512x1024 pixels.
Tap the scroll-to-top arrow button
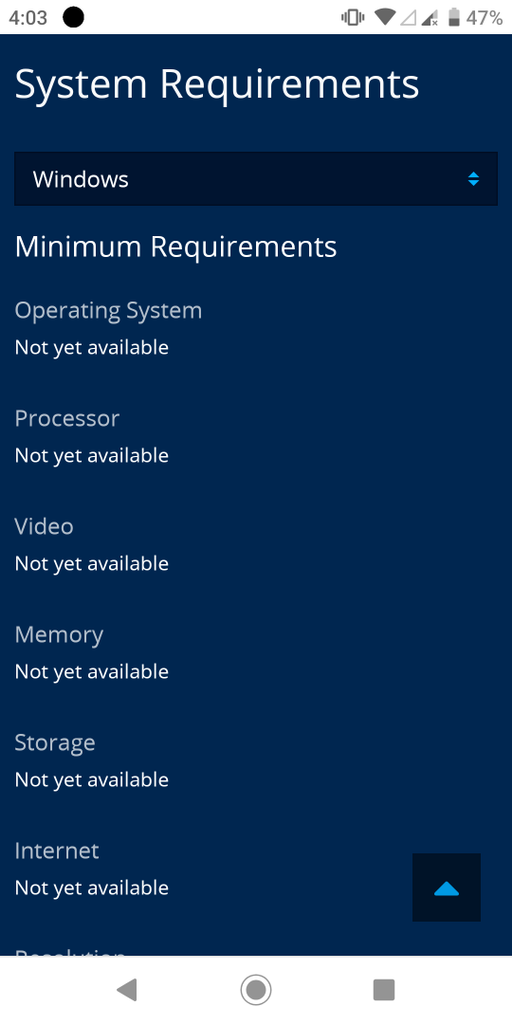click(x=447, y=888)
